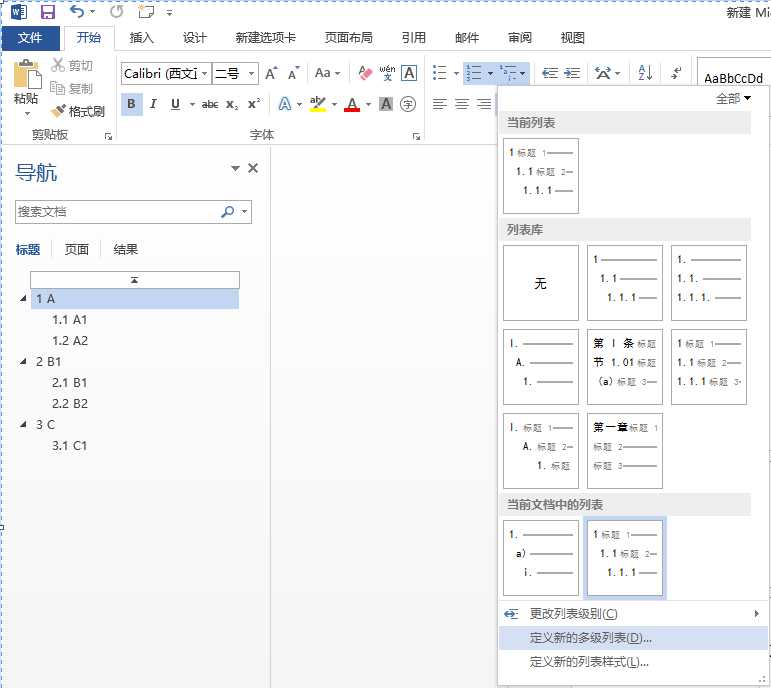Viewport: 771px width, 688px height.
Task: Click the Asian Layout icon
Action: pyautogui.click(x=603, y=73)
